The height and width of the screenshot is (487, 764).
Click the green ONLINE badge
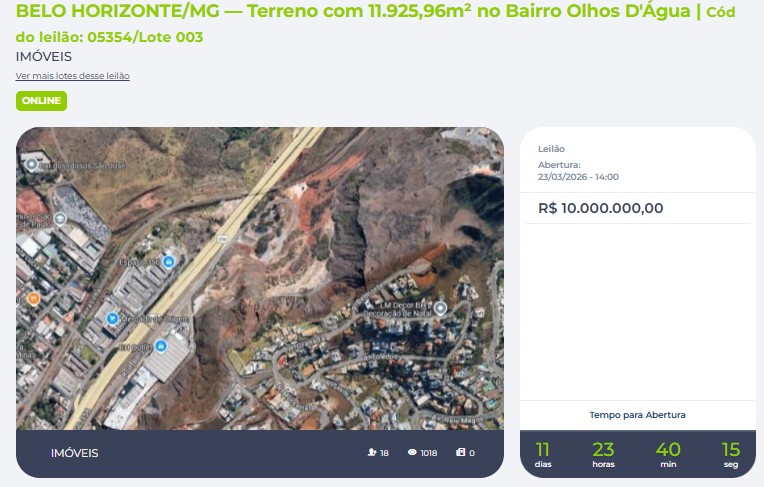[x=41, y=100]
